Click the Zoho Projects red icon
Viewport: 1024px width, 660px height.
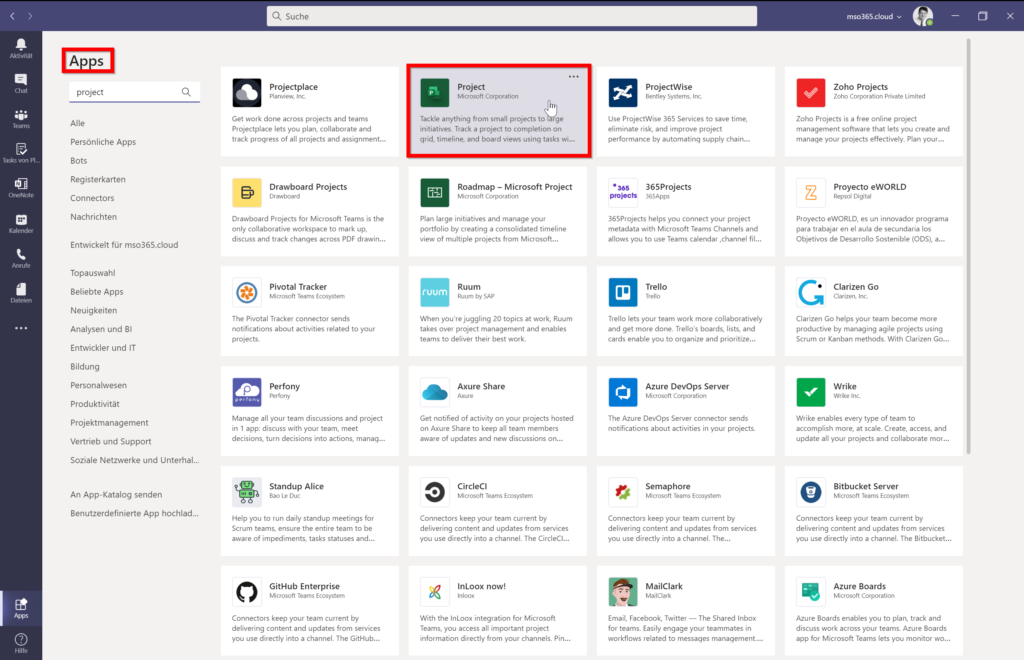(810, 93)
